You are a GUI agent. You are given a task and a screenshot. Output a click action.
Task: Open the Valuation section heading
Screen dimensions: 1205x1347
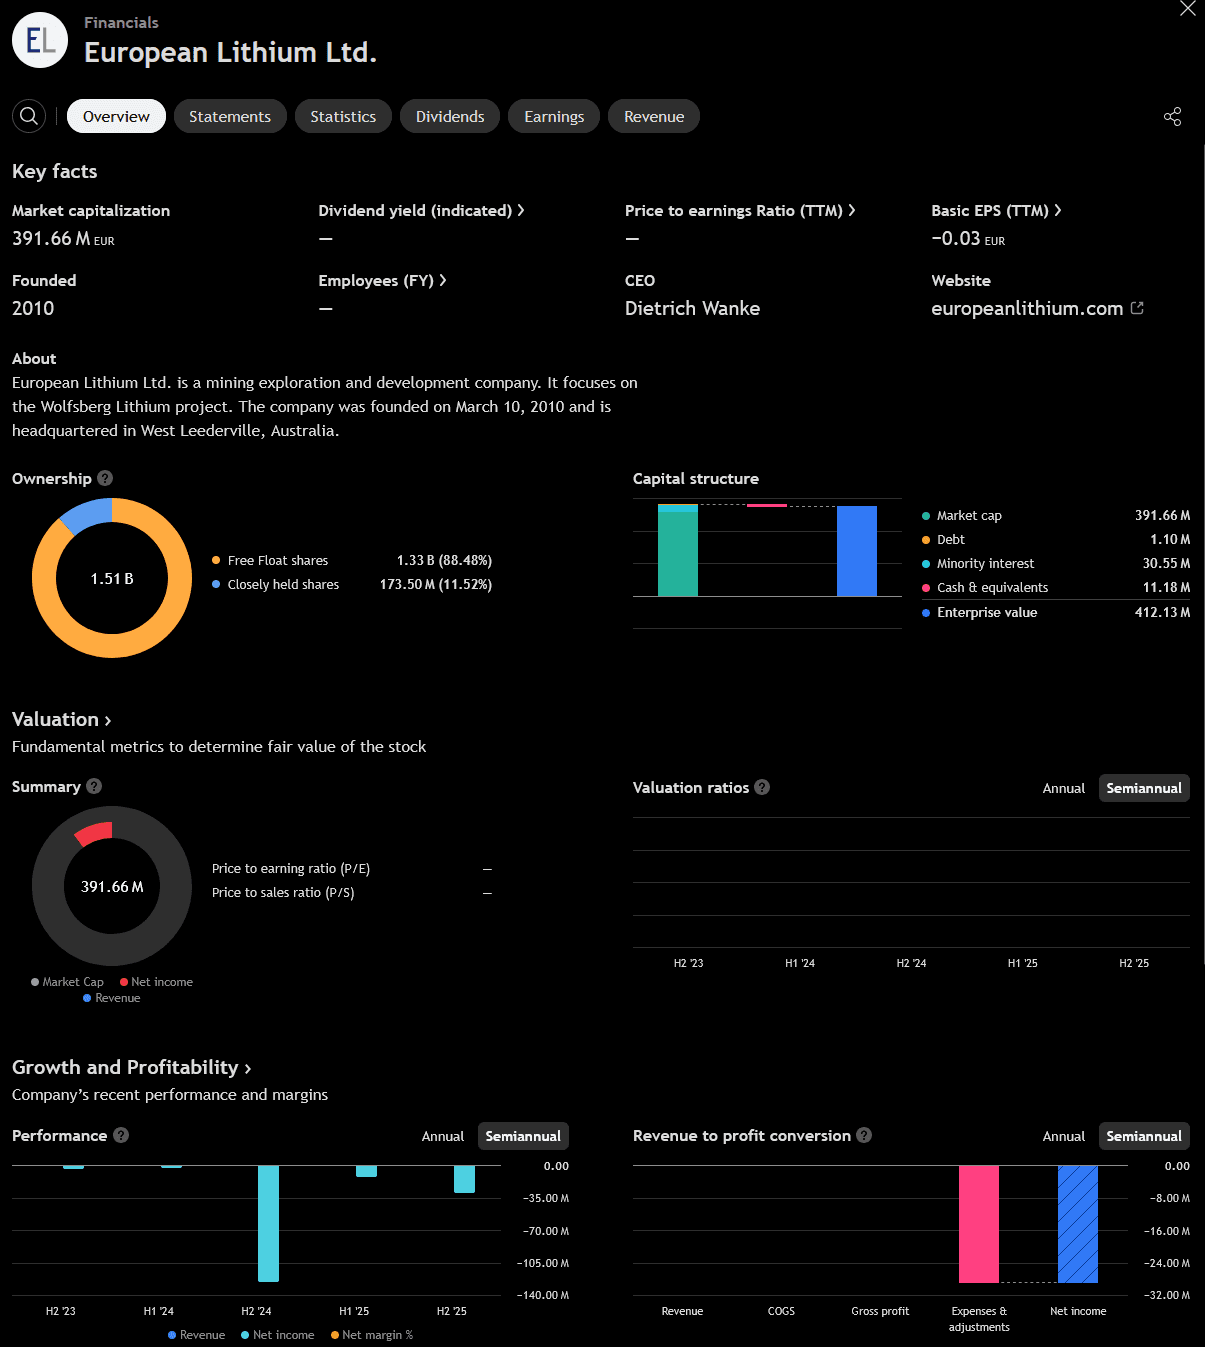point(62,719)
